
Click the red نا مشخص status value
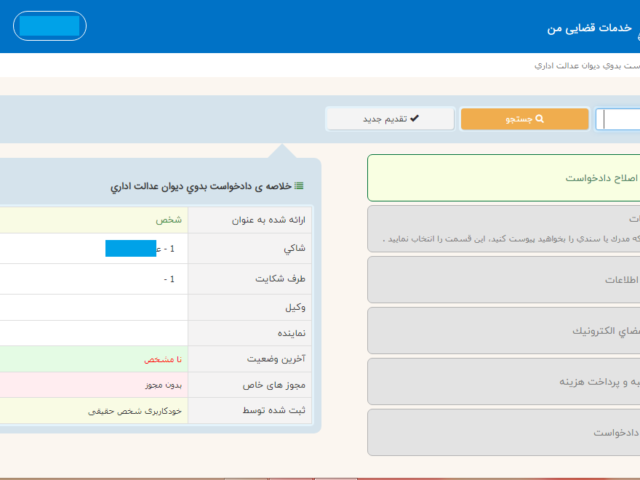161,357
